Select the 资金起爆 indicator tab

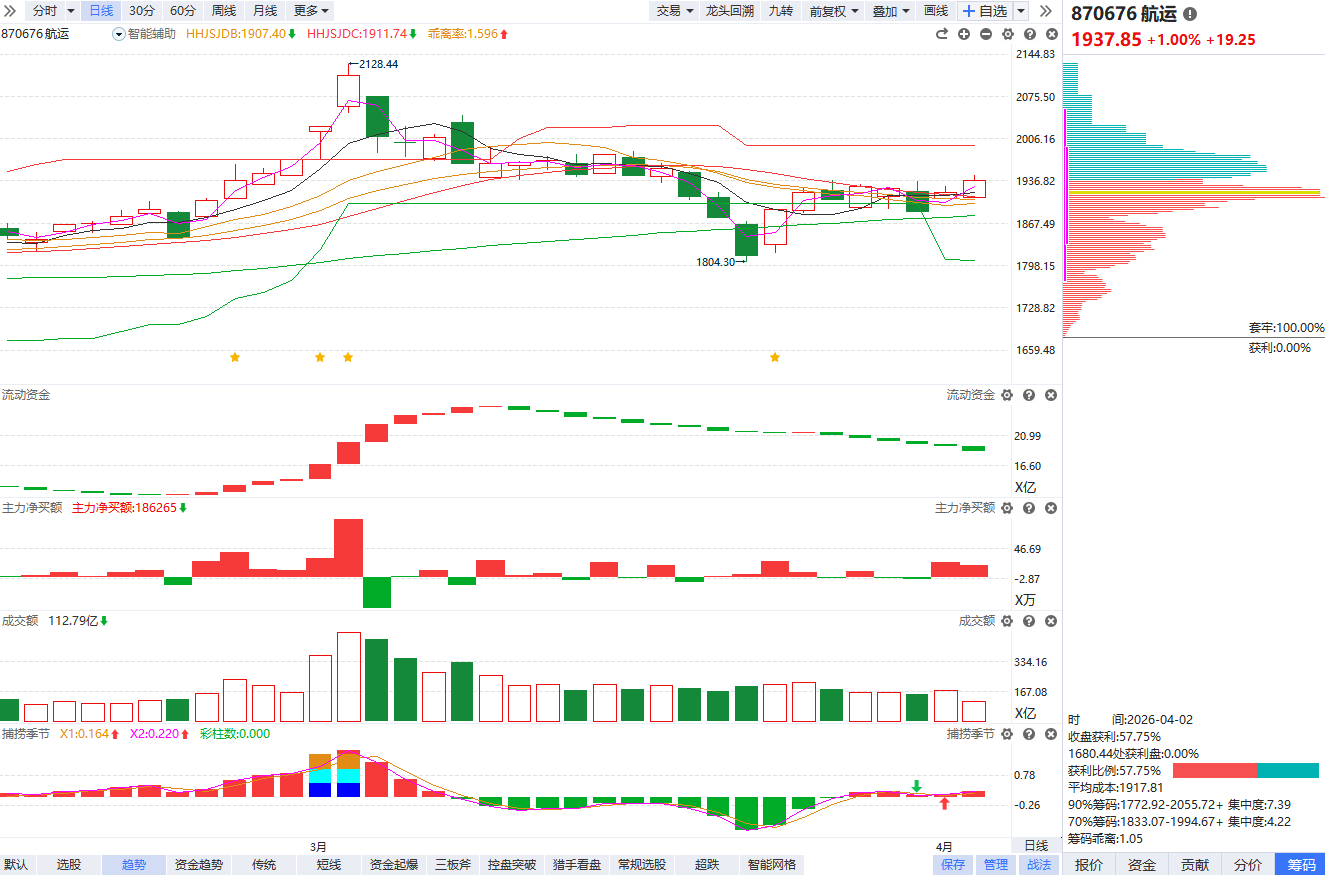pyautogui.click(x=394, y=865)
